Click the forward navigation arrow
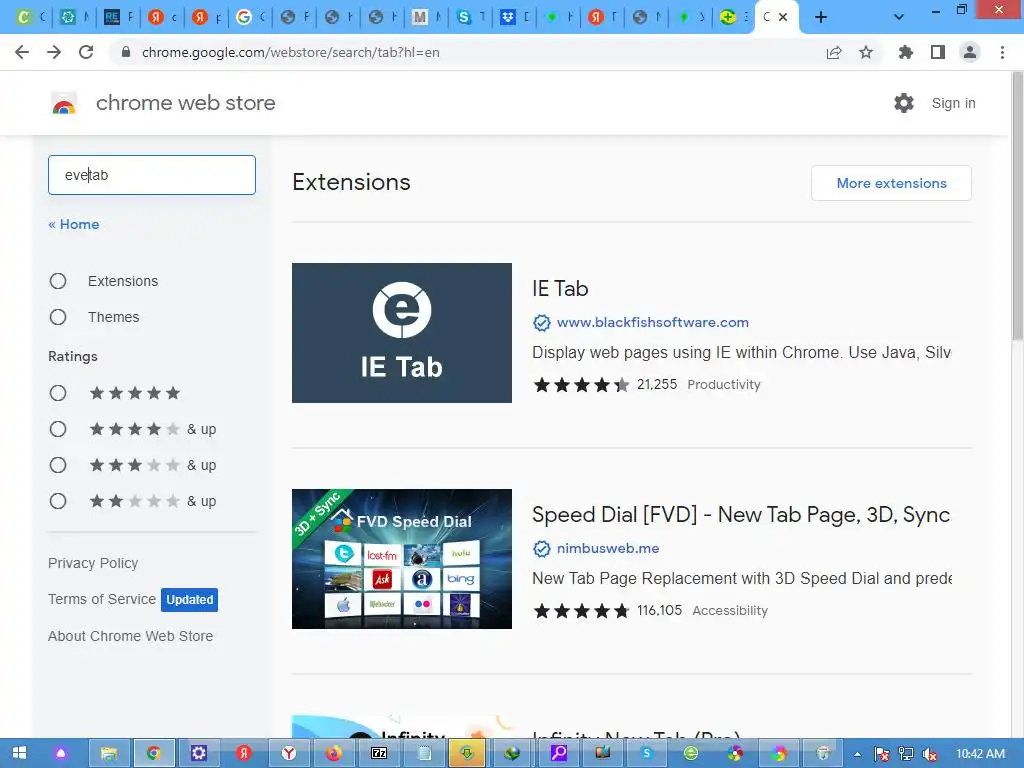This screenshot has height=768, width=1024. 54,52
